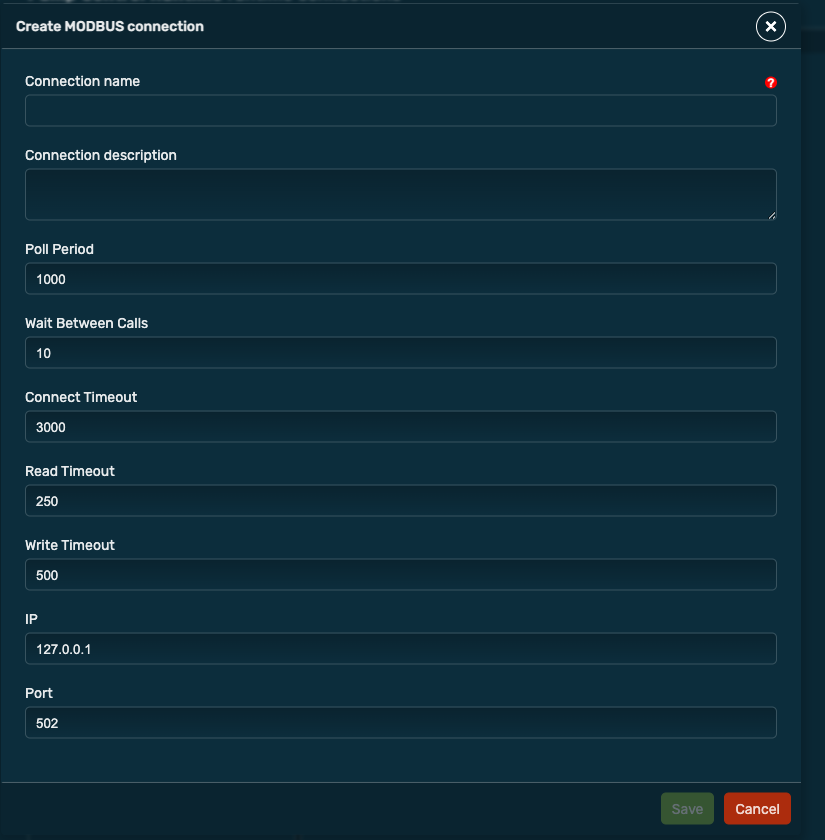Image resolution: width=825 pixels, height=840 pixels.
Task: Click the Create MODBUS connection title
Action: click(108, 26)
